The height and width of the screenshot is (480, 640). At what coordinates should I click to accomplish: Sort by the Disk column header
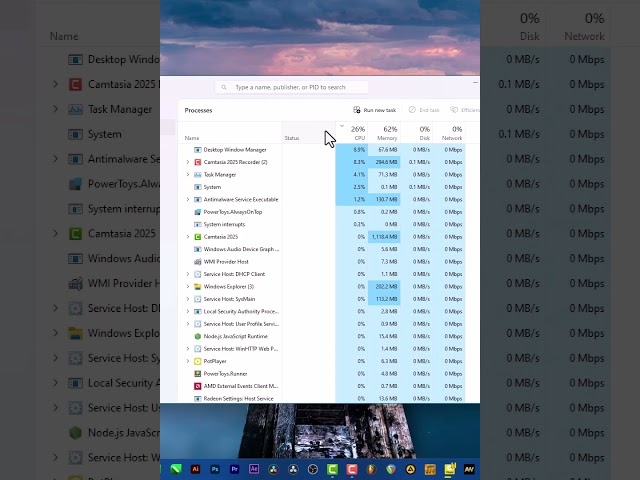tap(416, 133)
